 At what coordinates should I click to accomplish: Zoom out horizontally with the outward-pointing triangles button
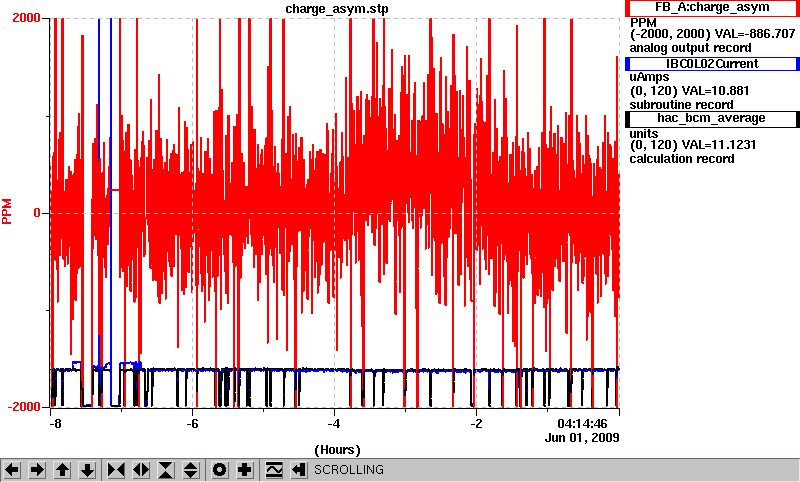[141, 470]
